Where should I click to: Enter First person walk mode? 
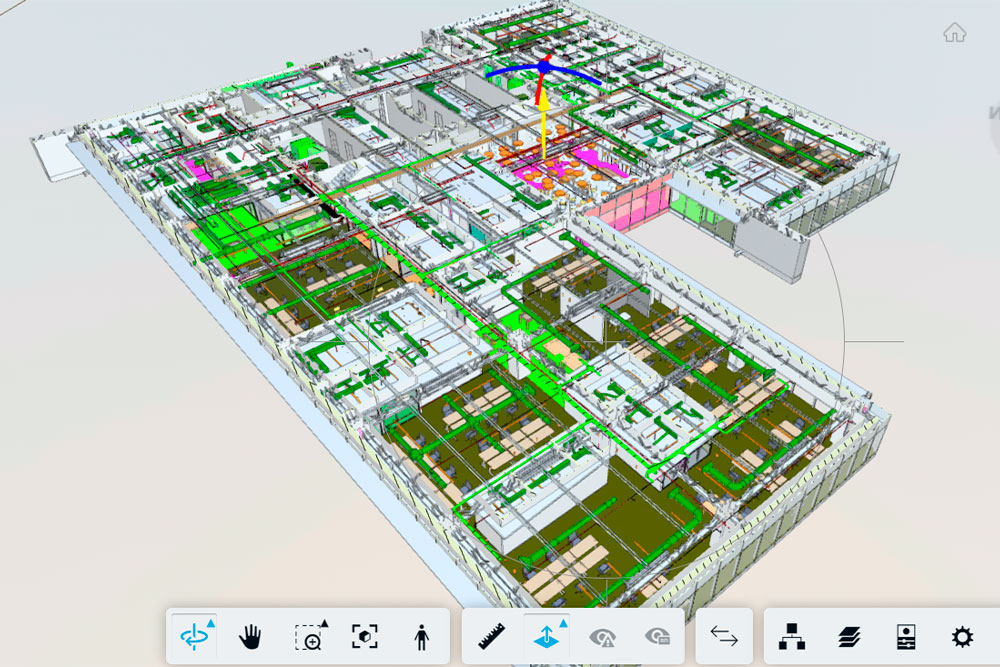[421, 636]
